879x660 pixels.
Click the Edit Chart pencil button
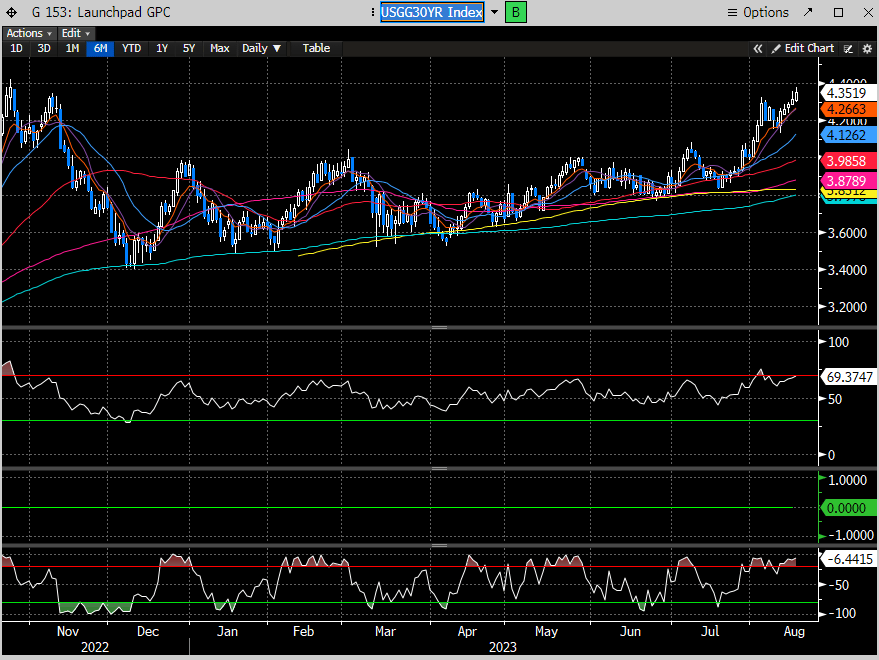pos(801,48)
